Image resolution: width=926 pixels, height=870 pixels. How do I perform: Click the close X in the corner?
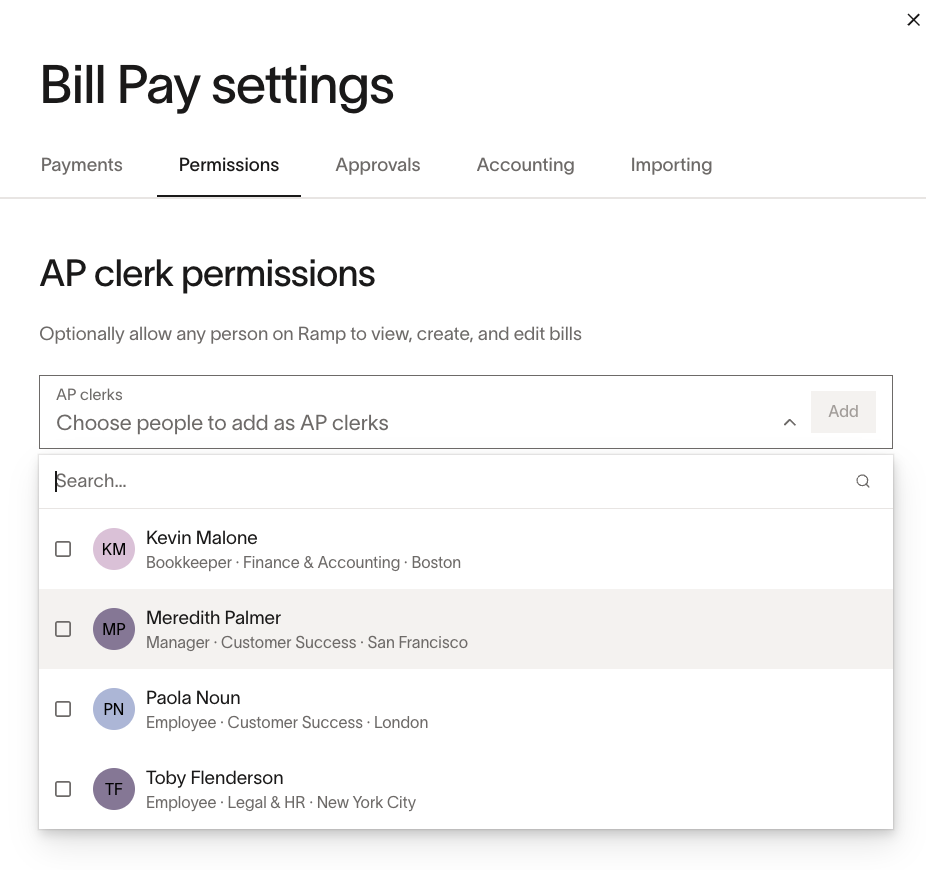913,19
